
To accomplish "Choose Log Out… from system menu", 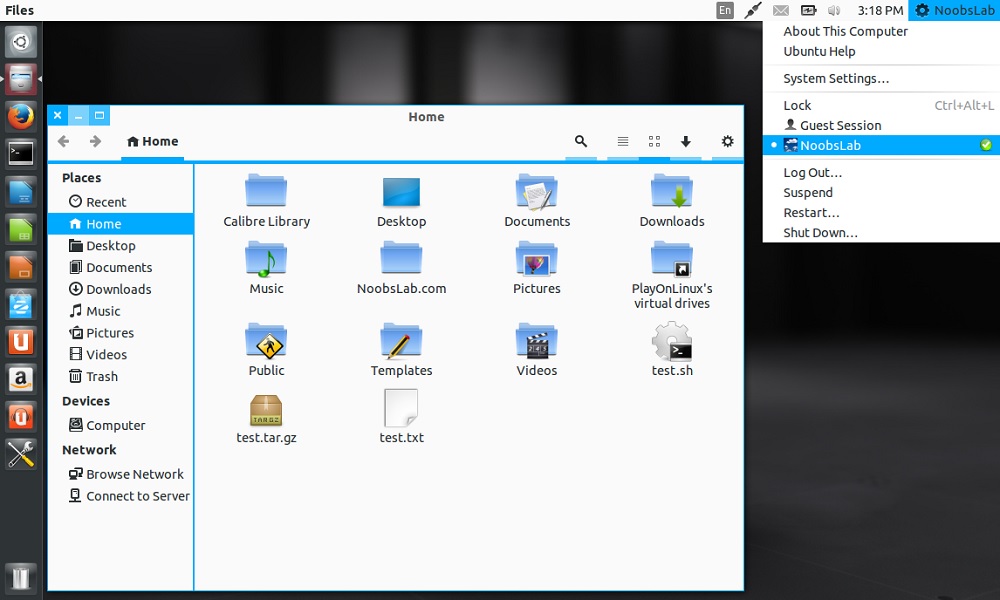I will [x=881, y=173].
